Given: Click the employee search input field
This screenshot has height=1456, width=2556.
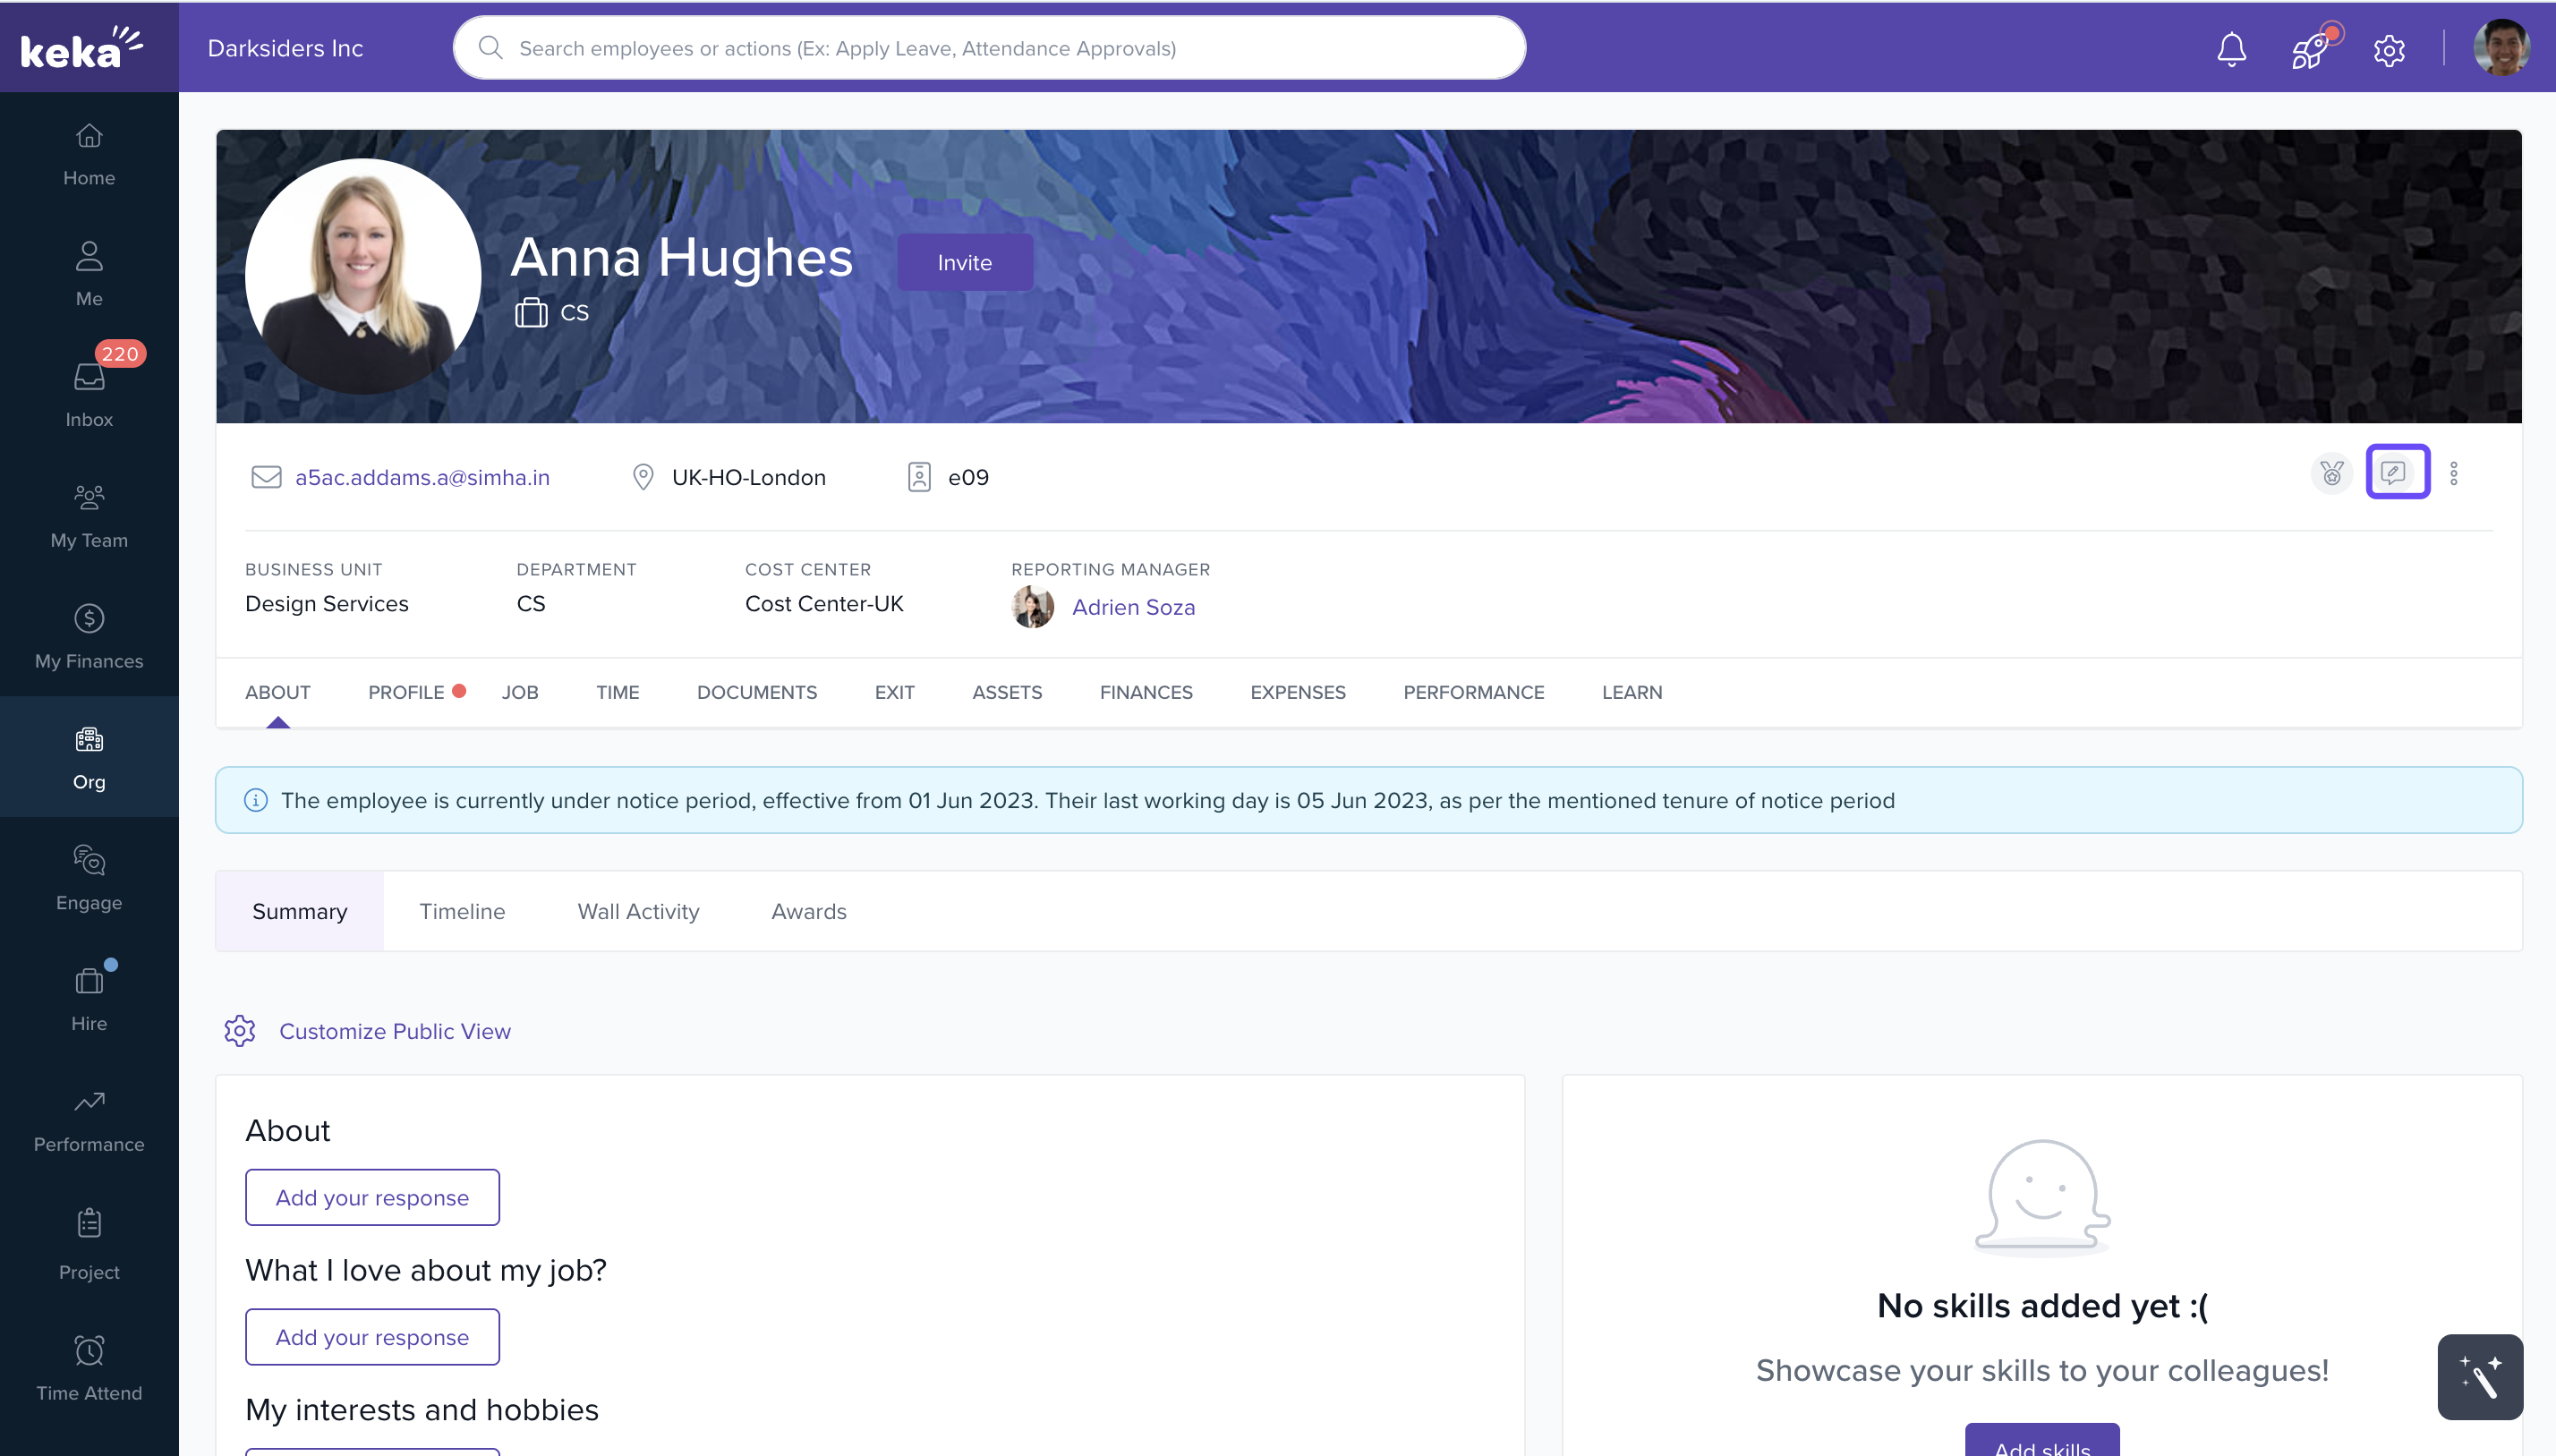Looking at the screenshot, I should click(x=988, y=48).
